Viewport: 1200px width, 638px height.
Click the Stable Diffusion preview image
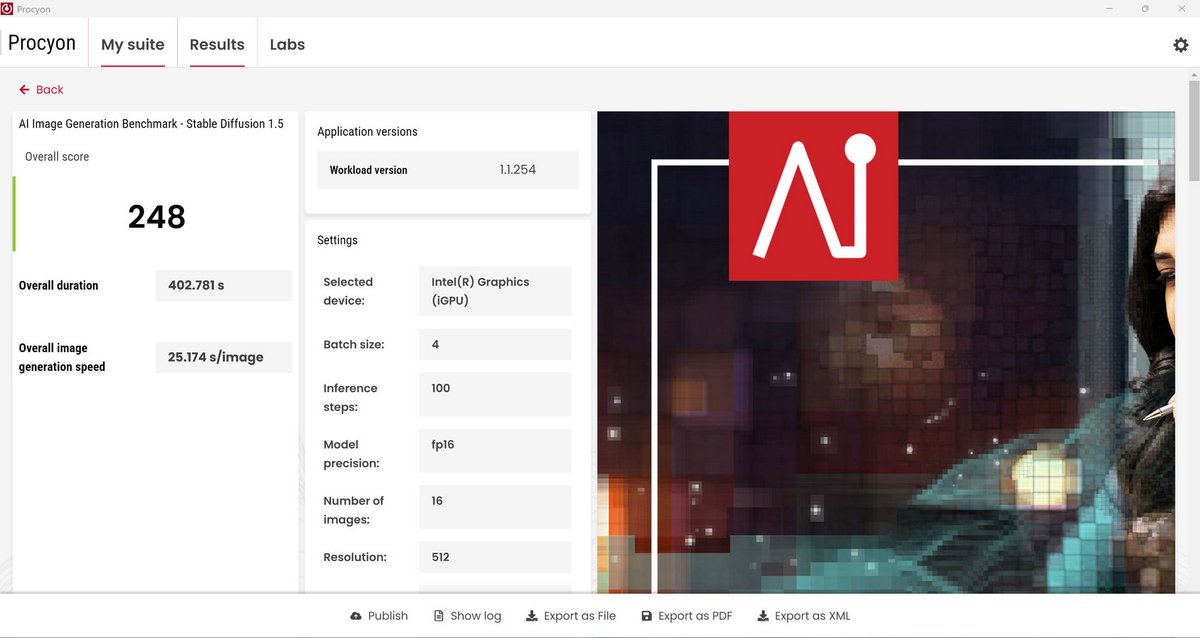[x=886, y=352]
